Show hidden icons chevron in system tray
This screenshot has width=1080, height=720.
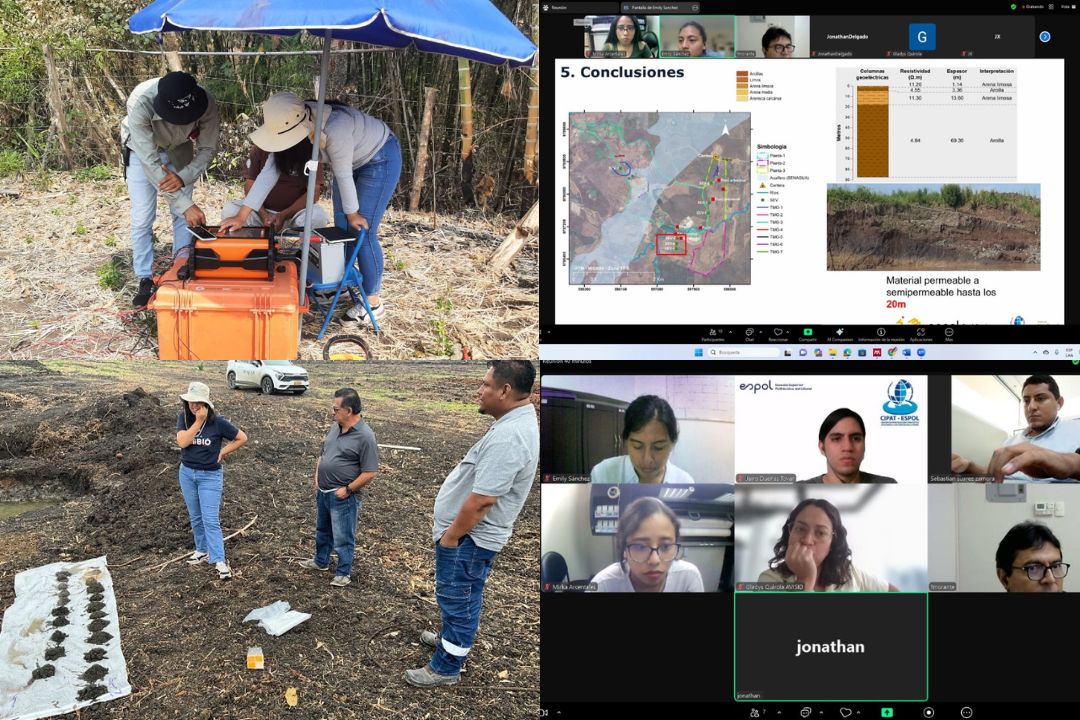pyautogui.click(x=1035, y=353)
